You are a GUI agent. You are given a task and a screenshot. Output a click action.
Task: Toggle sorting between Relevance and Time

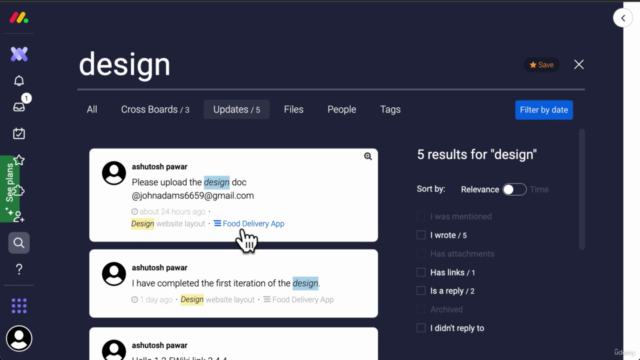coord(514,189)
